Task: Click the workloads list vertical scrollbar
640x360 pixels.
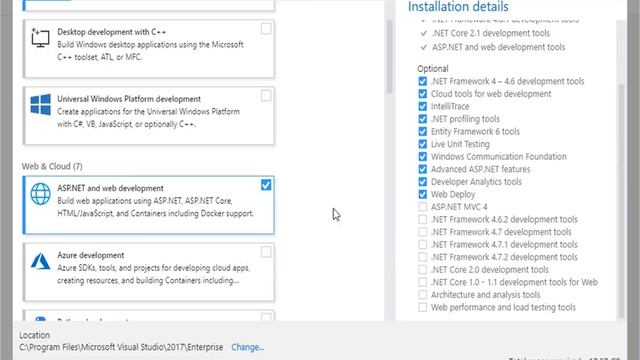Action: coord(389,56)
